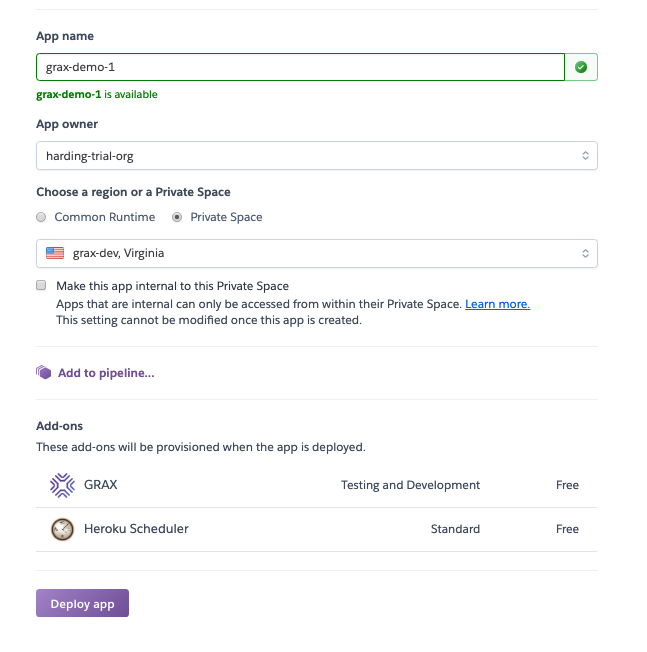Click the green availability checkmark icon
Screen dimensions: 647x652
(581, 68)
